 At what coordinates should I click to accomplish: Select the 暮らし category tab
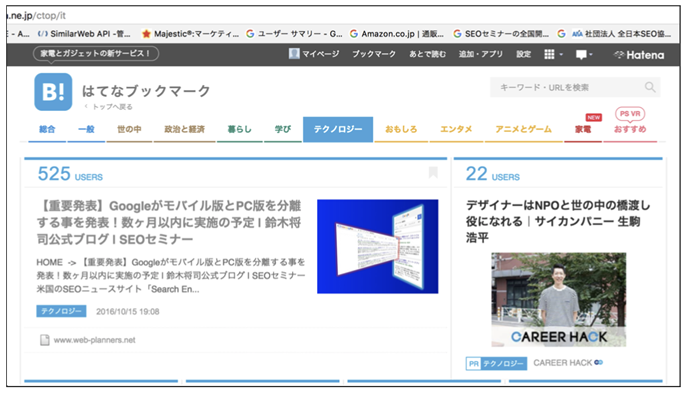[239, 129]
